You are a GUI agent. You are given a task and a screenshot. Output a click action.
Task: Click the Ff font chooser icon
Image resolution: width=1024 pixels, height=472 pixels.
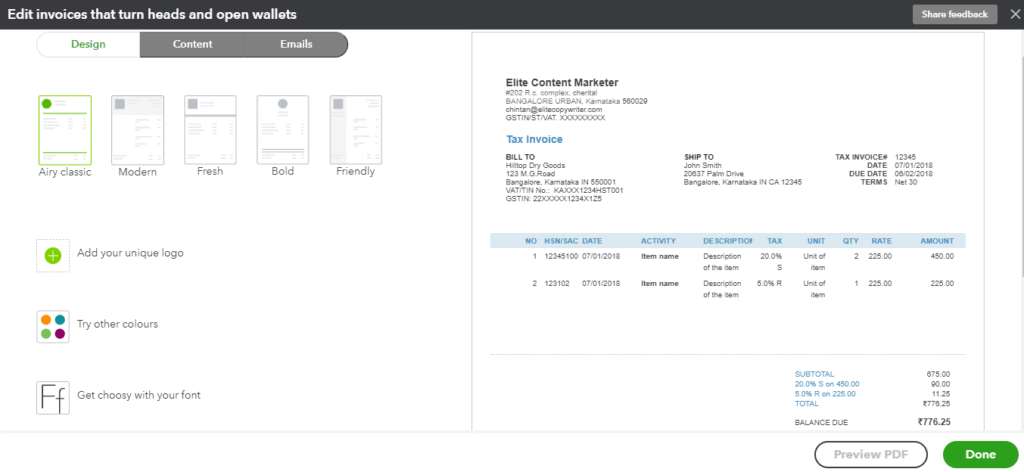pyautogui.click(x=53, y=397)
